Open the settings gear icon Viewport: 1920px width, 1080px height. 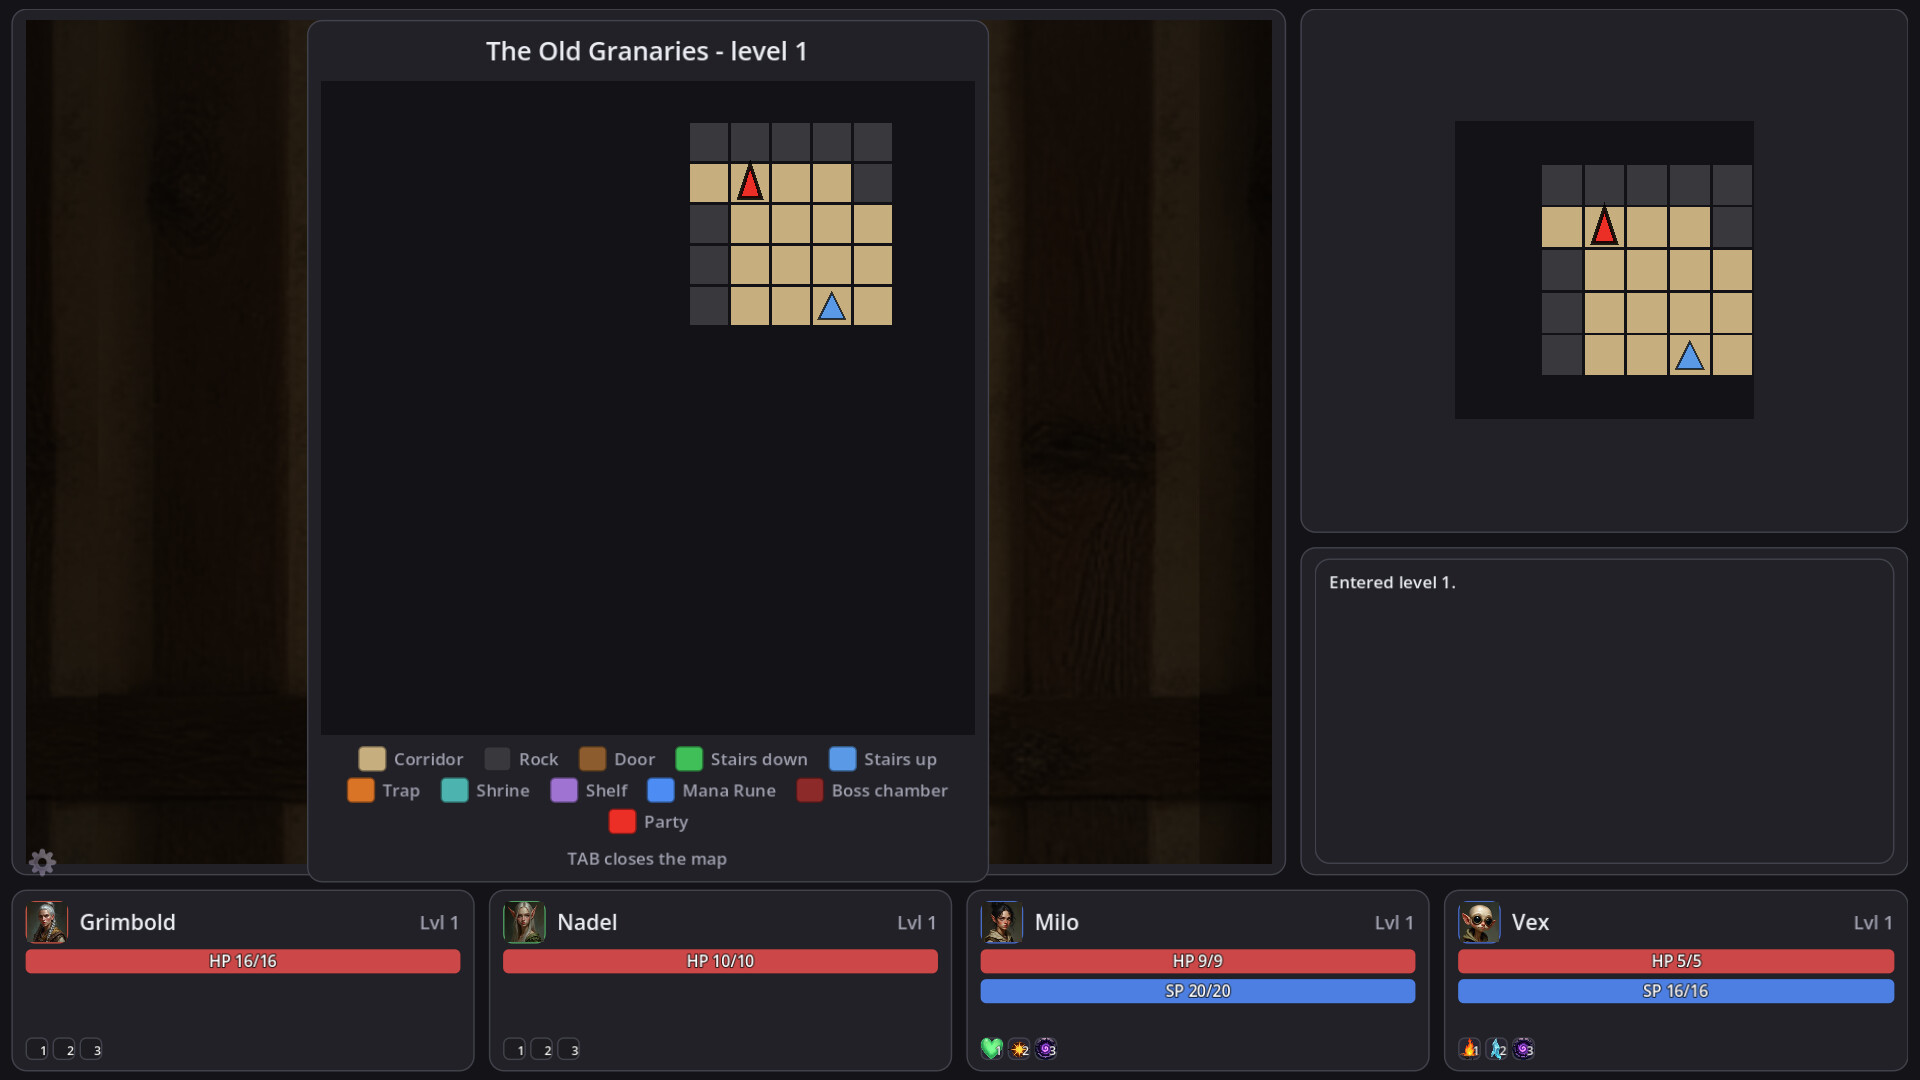(x=42, y=861)
